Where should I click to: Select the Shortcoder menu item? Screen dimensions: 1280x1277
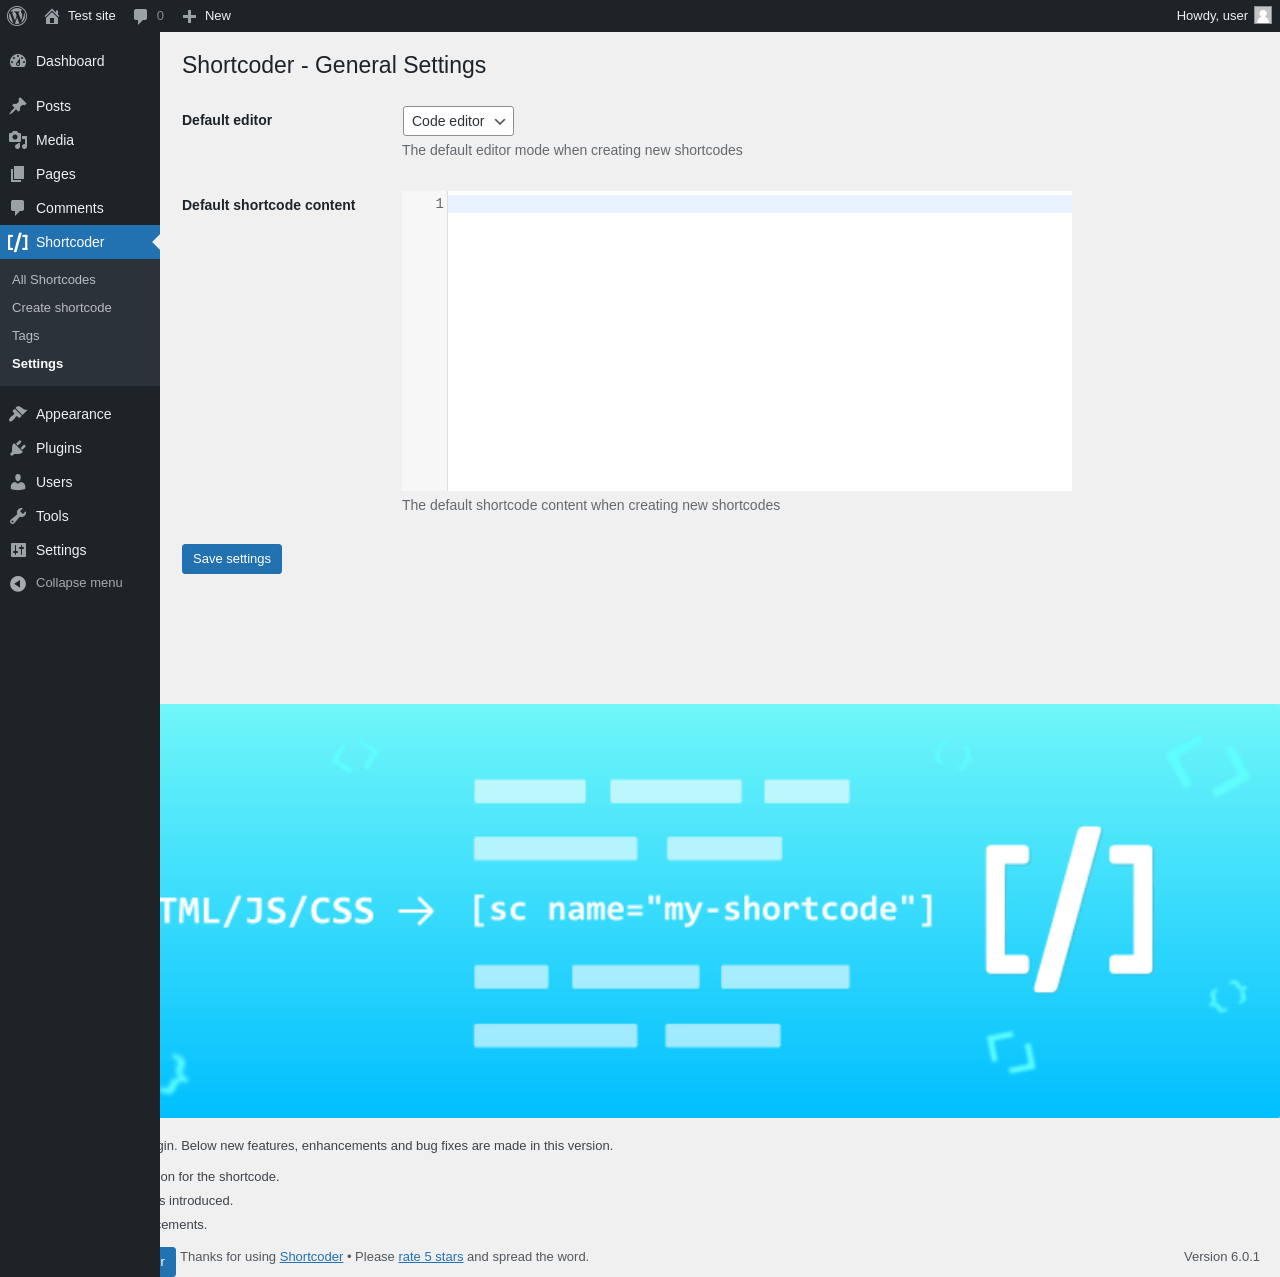(80, 242)
